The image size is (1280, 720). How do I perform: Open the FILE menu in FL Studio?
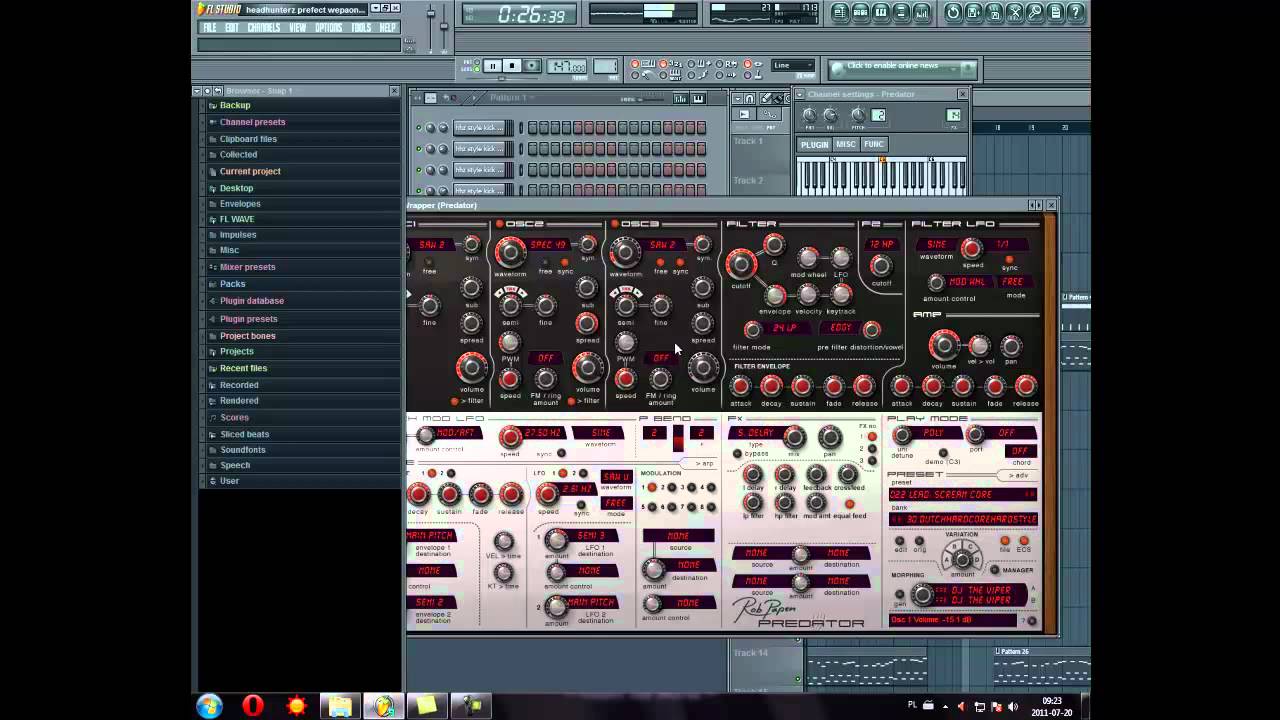(210, 28)
